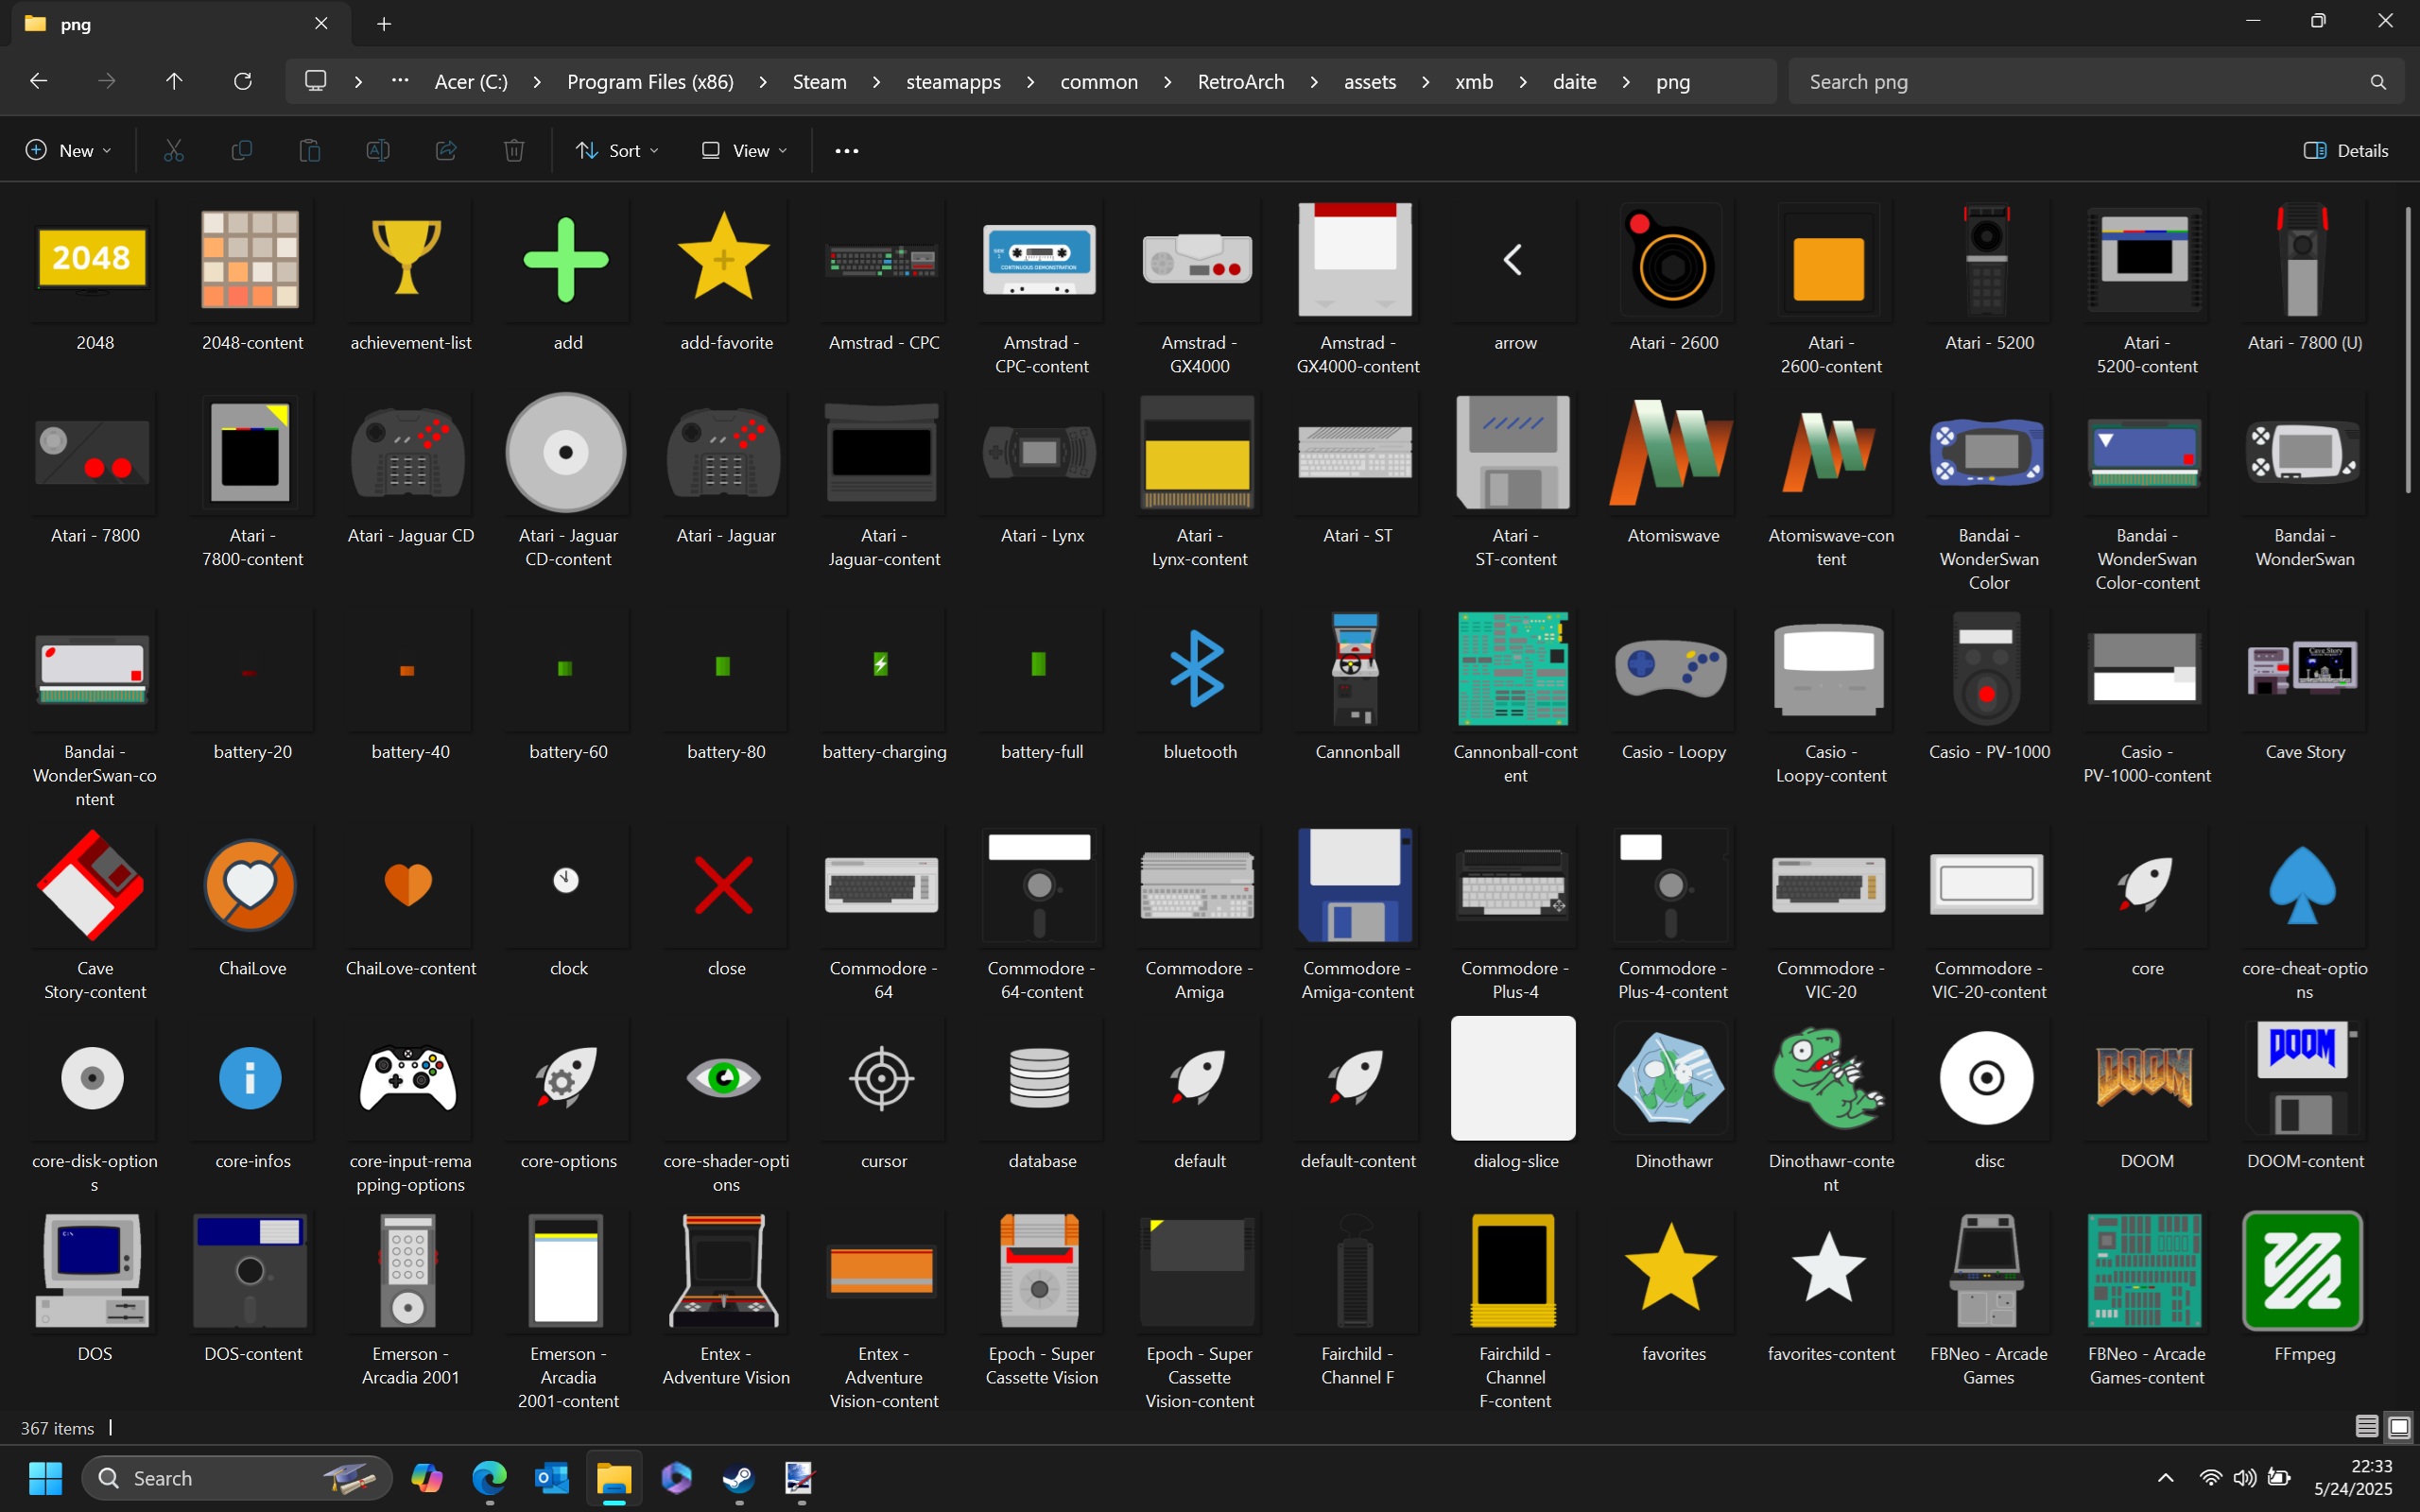This screenshot has width=2420, height=1512.
Task: Toggle the Details pane
Action: click(x=2346, y=151)
